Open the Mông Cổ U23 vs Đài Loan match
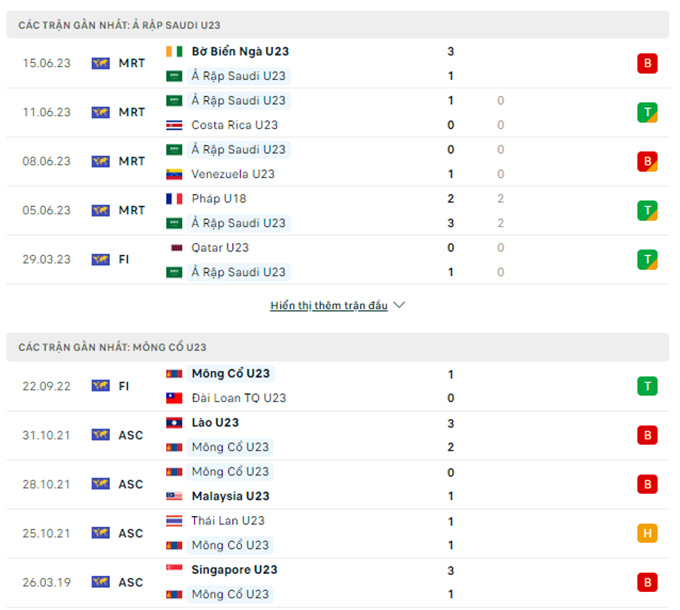Viewport: 680px width, 610px height. pyautogui.click(x=340, y=386)
